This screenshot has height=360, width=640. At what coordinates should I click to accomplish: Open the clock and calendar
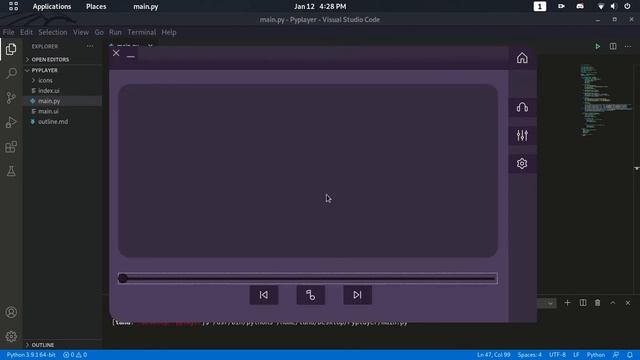pos(320,7)
